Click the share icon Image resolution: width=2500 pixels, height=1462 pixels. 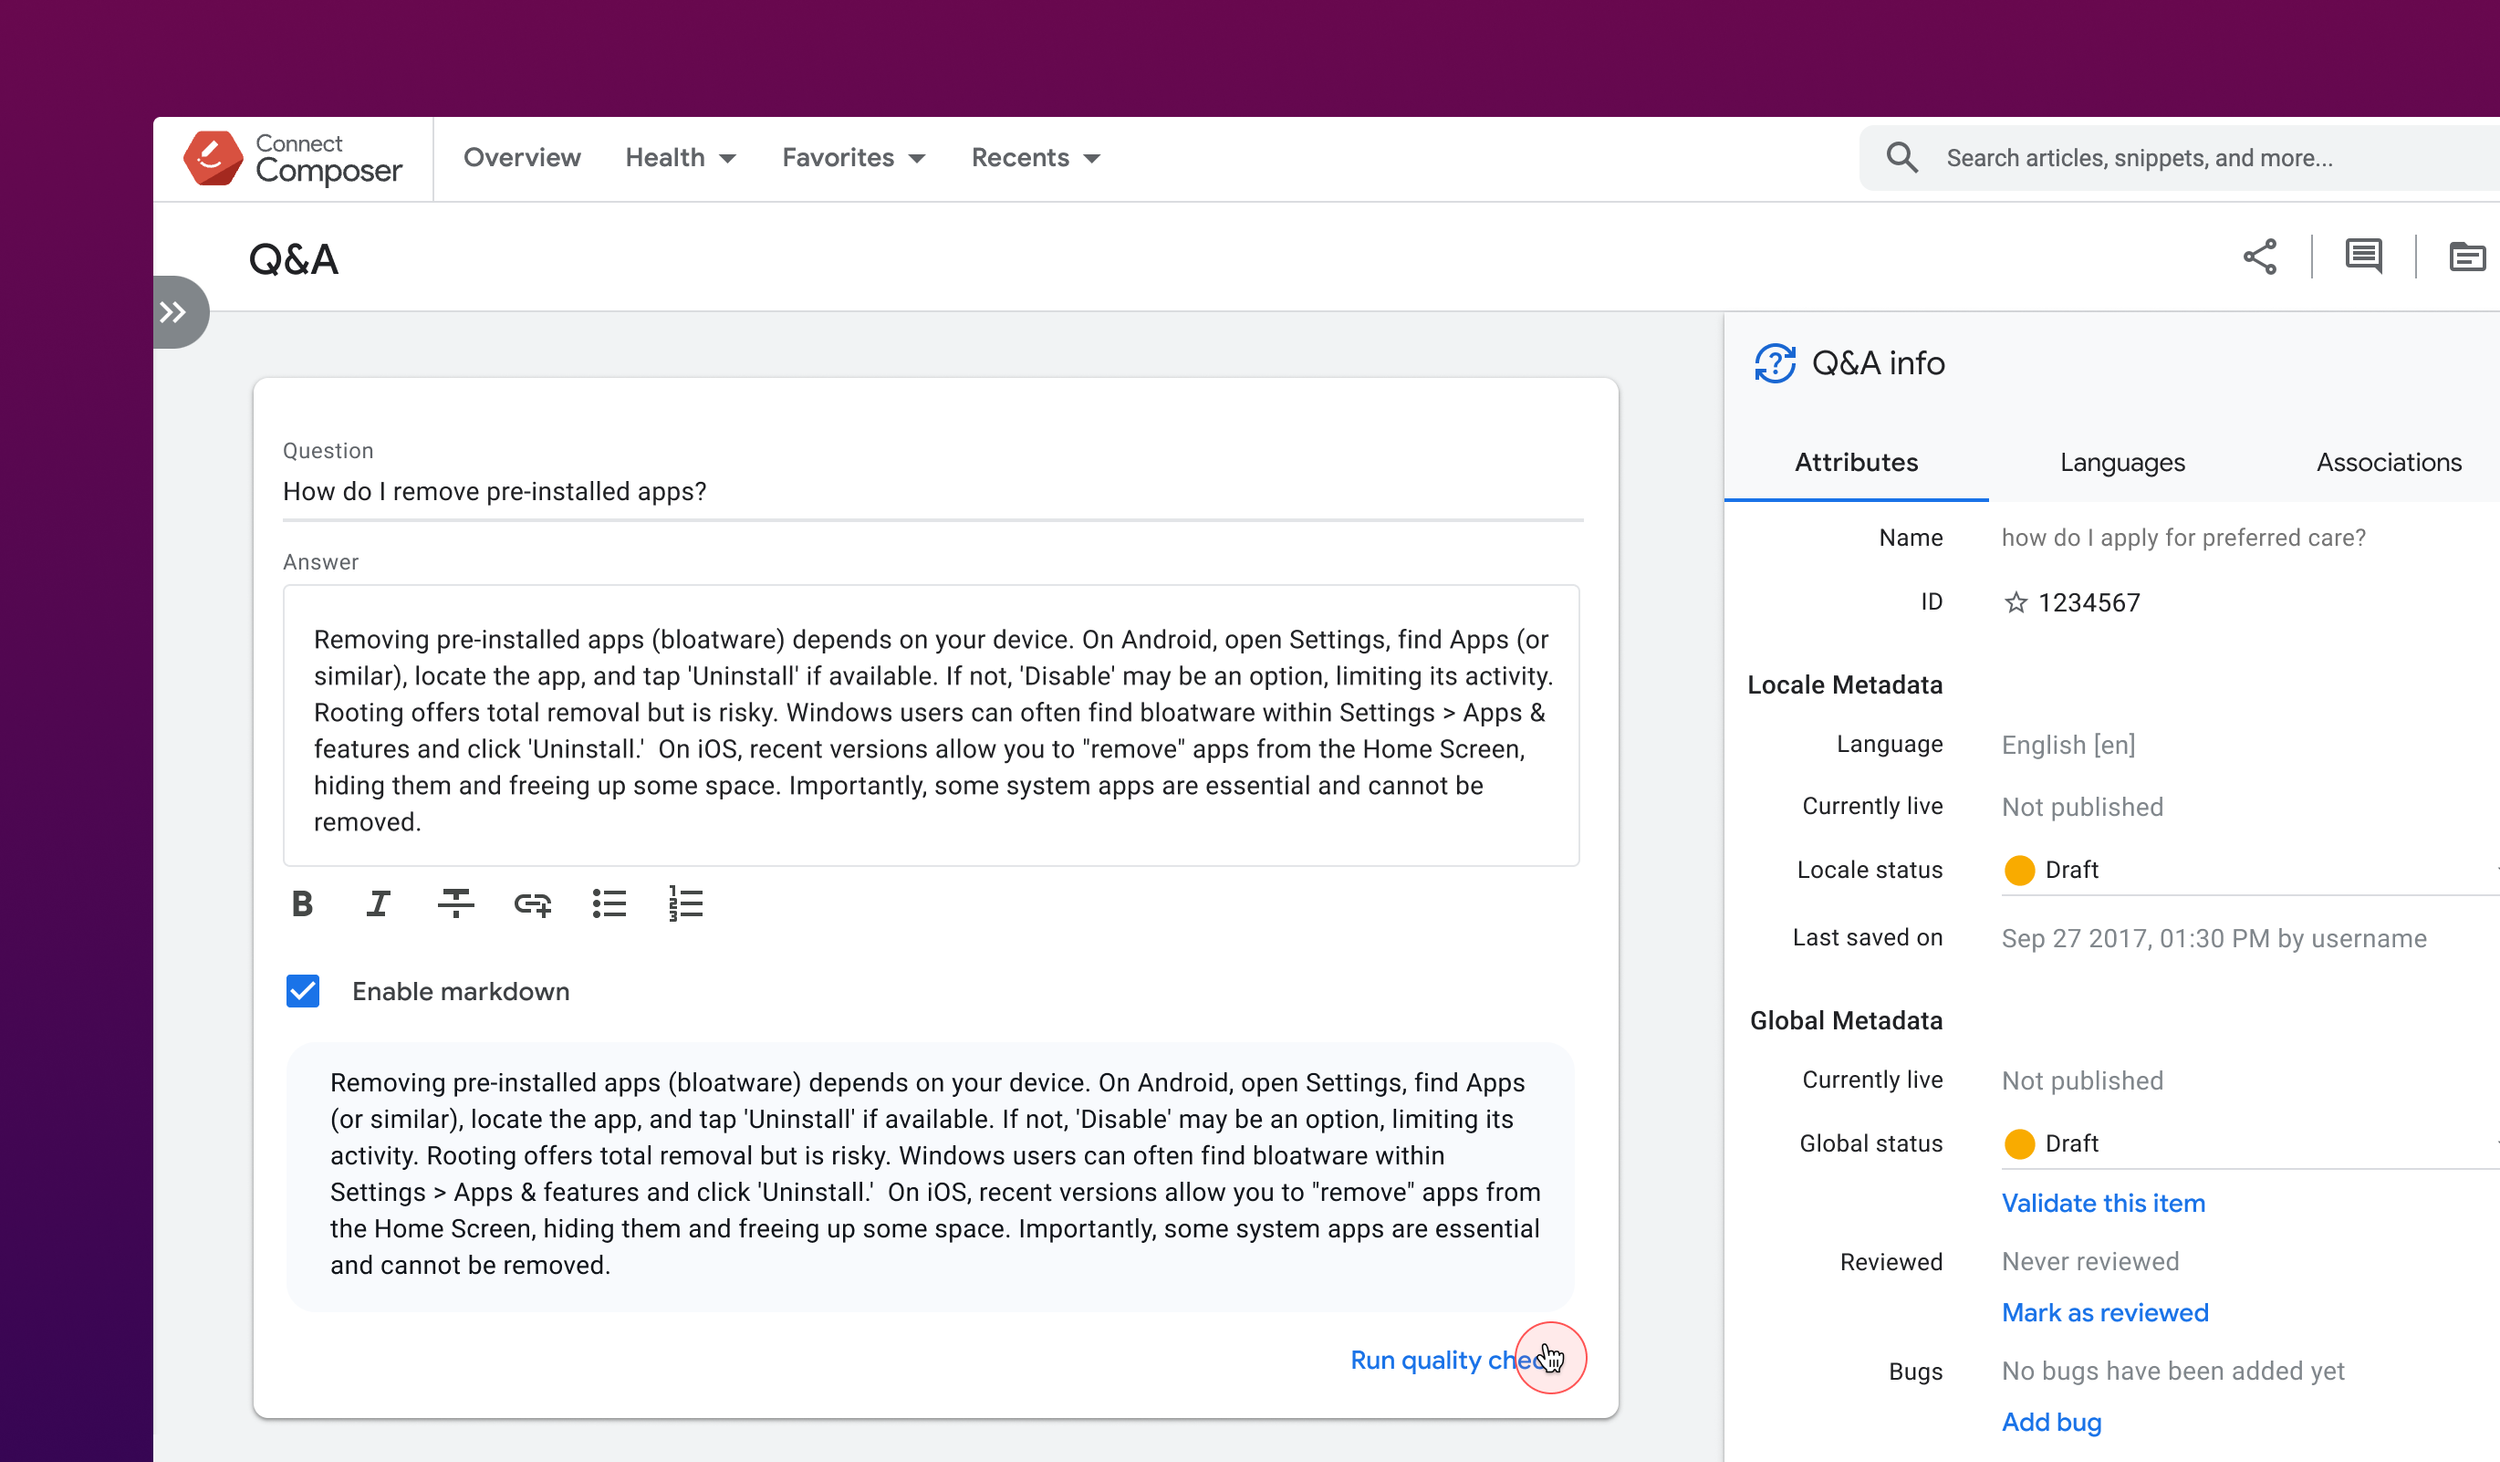pos(2259,257)
